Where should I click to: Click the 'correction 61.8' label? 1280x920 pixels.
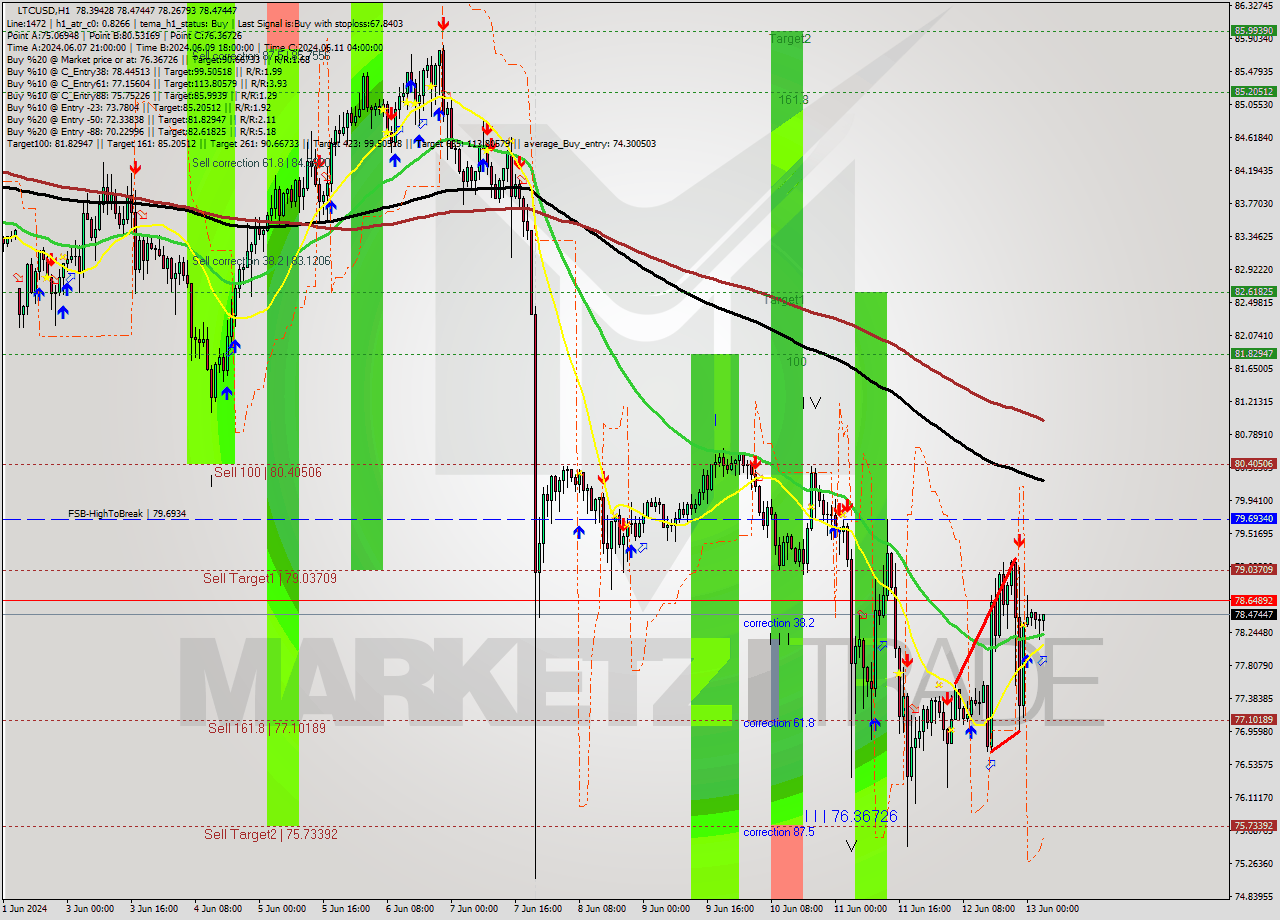pyautogui.click(x=779, y=722)
